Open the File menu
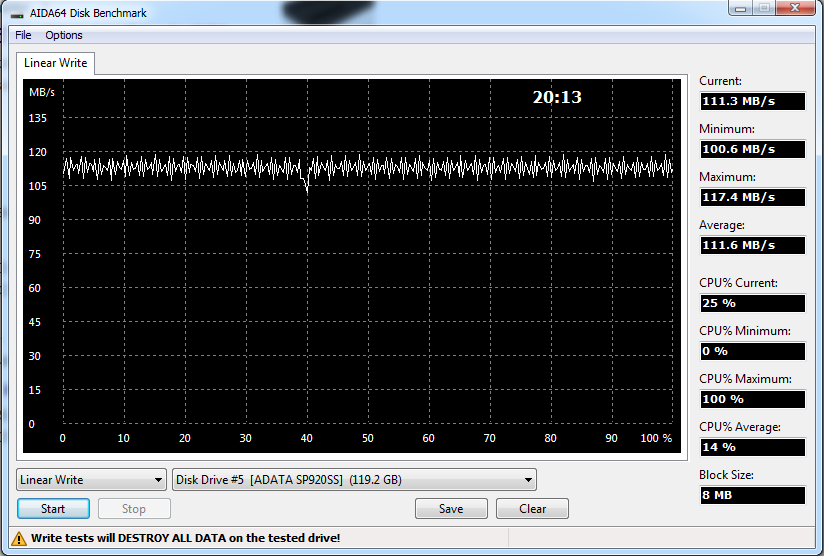The image size is (824, 556). [x=23, y=35]
